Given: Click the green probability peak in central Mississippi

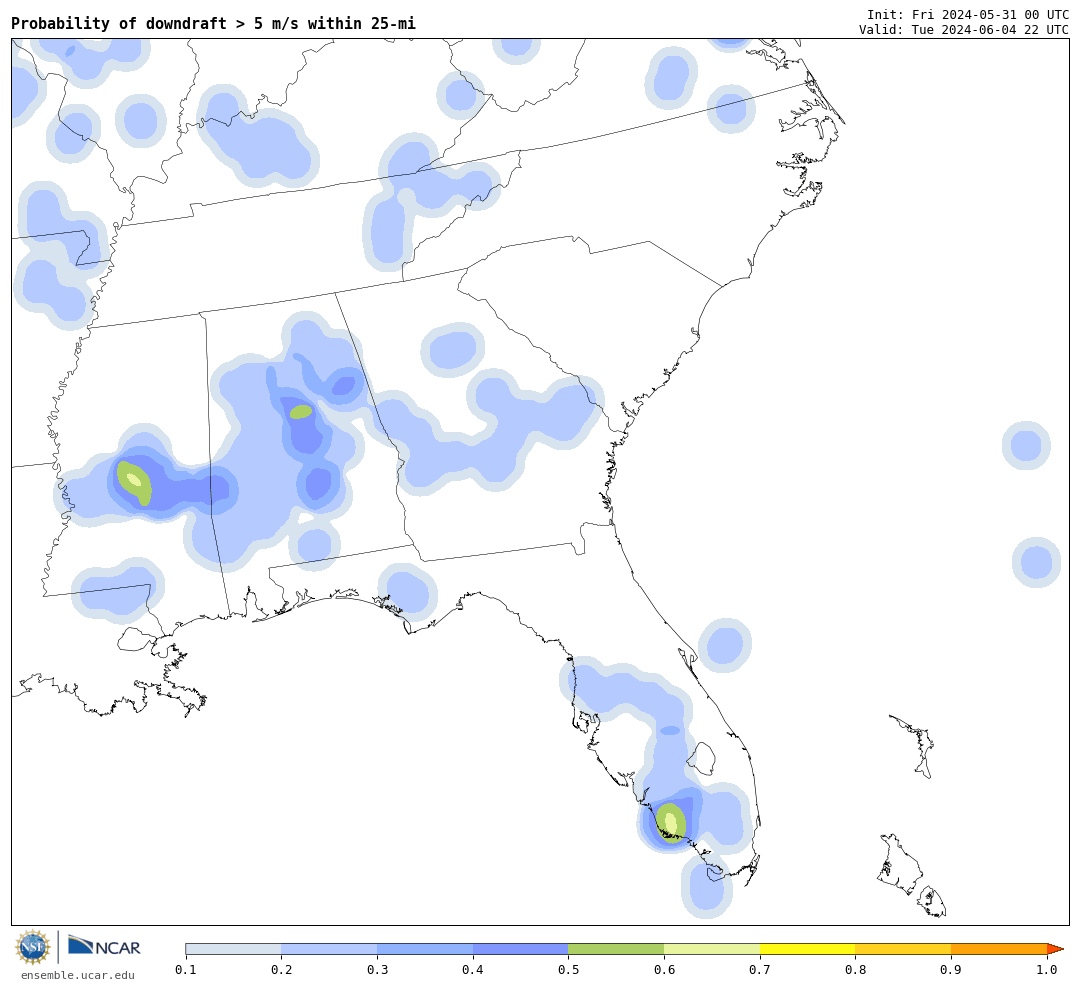Looking at the screenshot, I should tap(134, 482).
